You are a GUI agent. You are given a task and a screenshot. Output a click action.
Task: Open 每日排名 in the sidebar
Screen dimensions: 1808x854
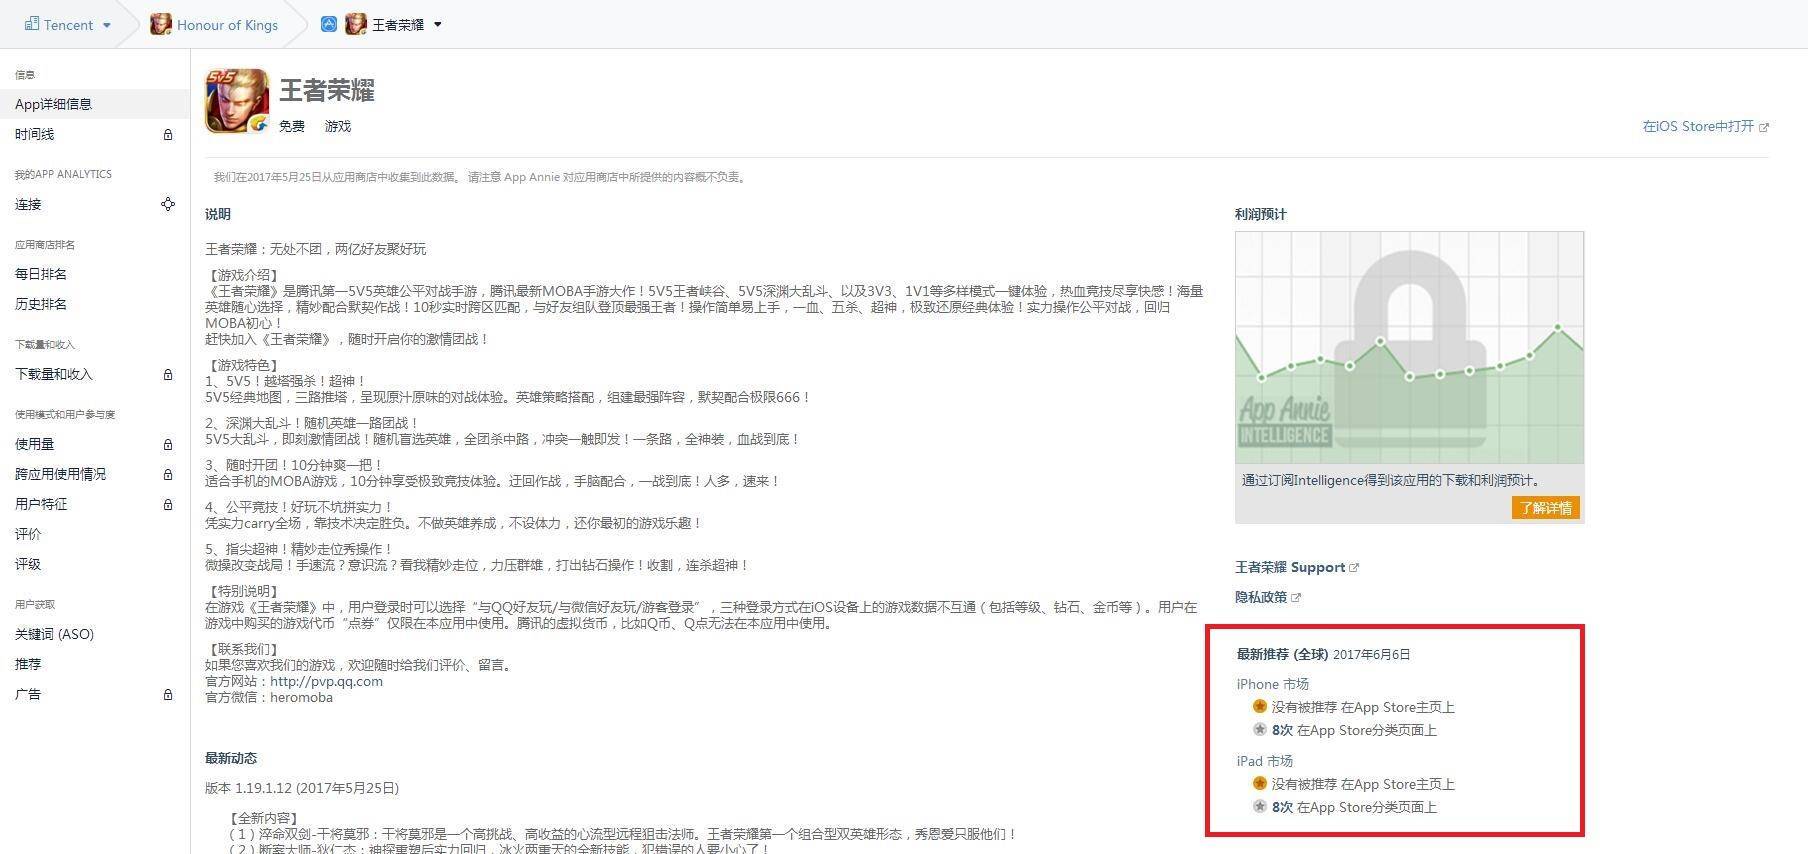(x=41, y=274)
